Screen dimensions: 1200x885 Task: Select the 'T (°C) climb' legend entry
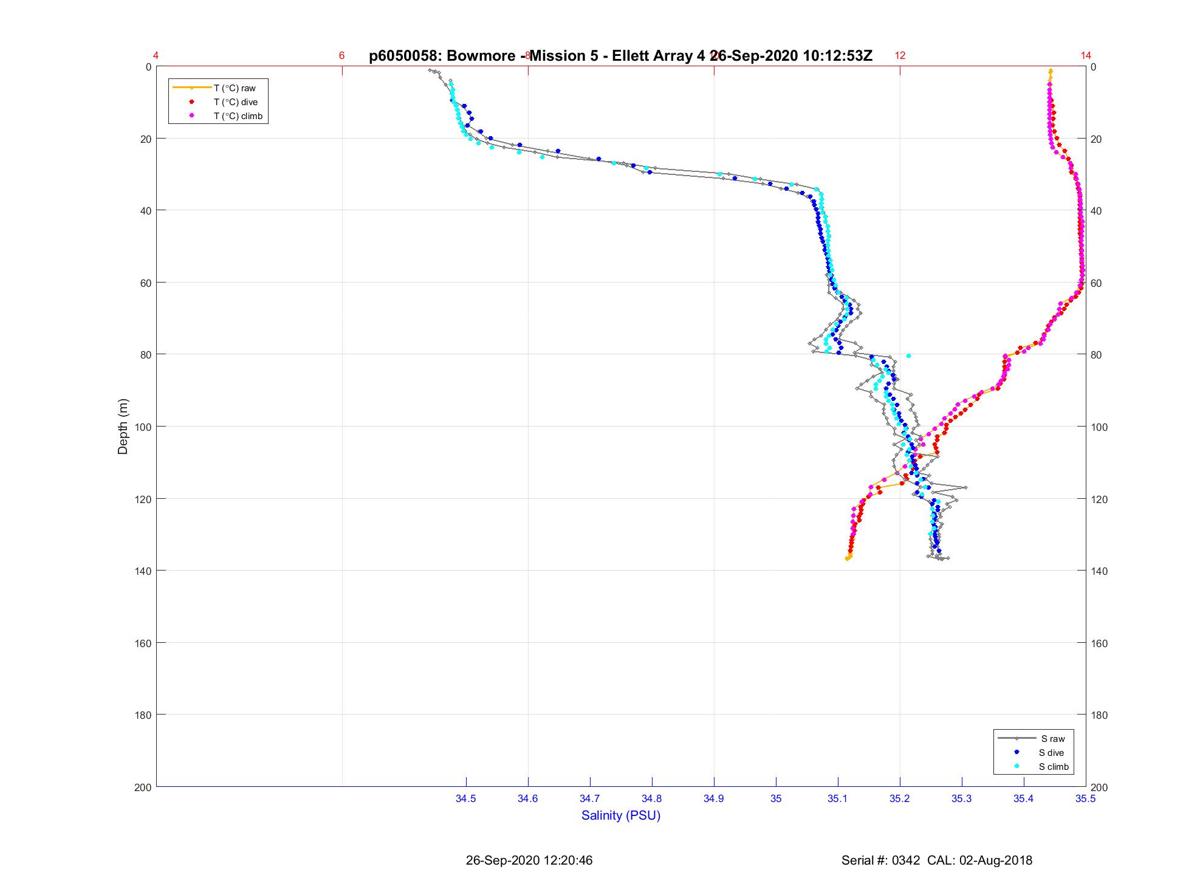[x=240, y=116]
